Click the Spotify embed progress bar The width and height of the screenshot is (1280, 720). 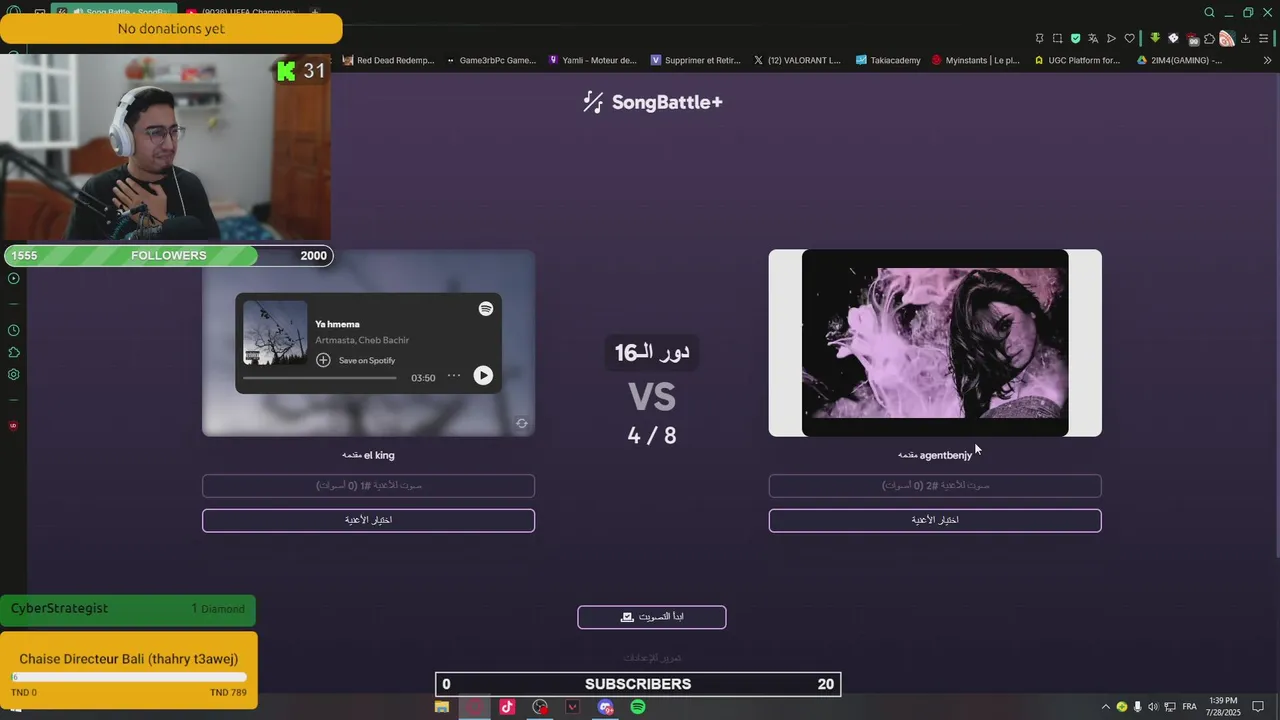[x=320, y=378]
